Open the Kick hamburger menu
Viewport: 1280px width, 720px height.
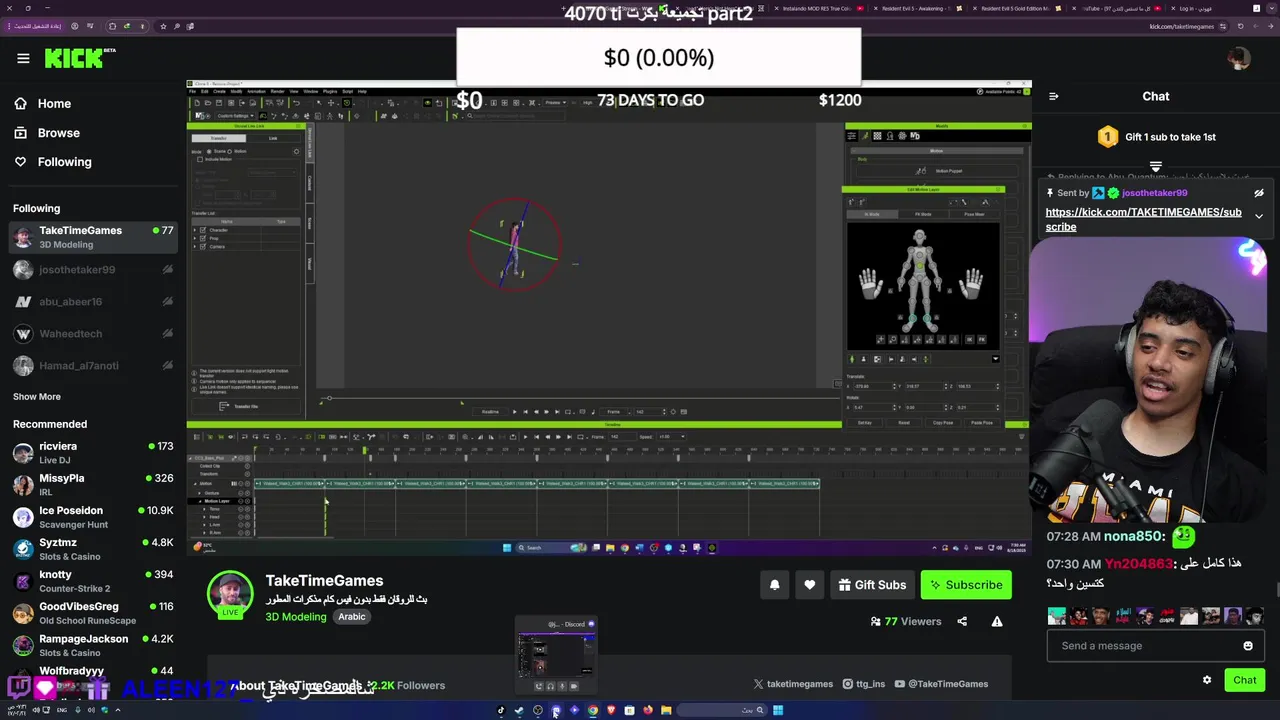(x=23, y=58)
